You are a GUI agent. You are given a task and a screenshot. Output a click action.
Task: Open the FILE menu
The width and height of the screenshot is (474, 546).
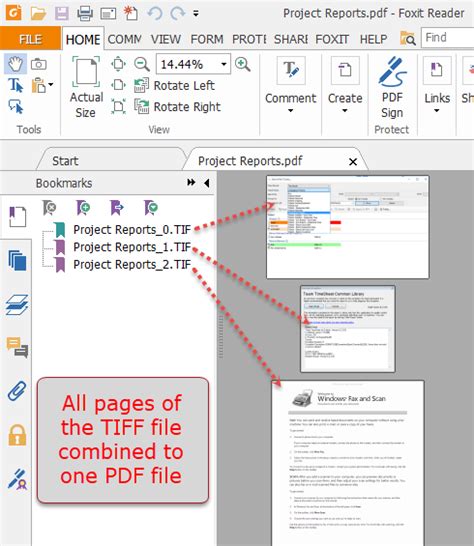[x=30, y=39]
